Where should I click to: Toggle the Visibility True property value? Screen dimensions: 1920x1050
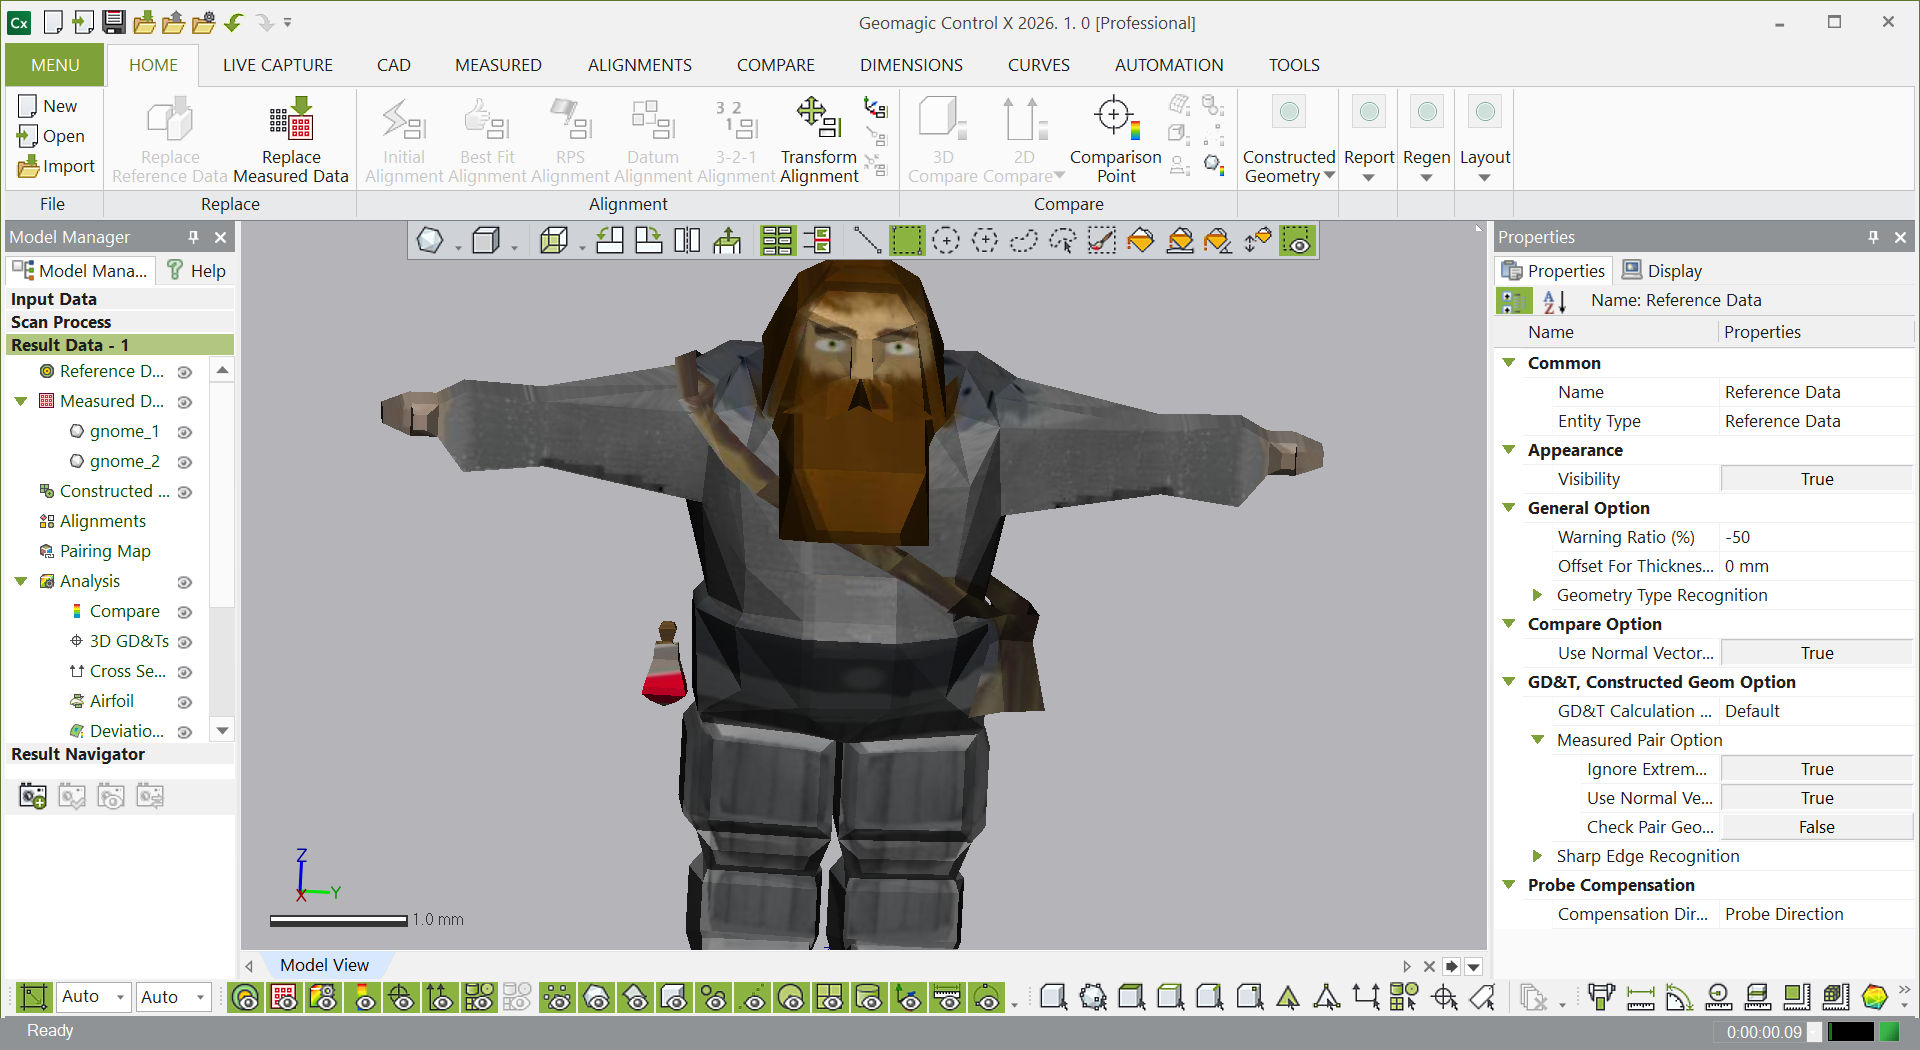(1816, 479)
